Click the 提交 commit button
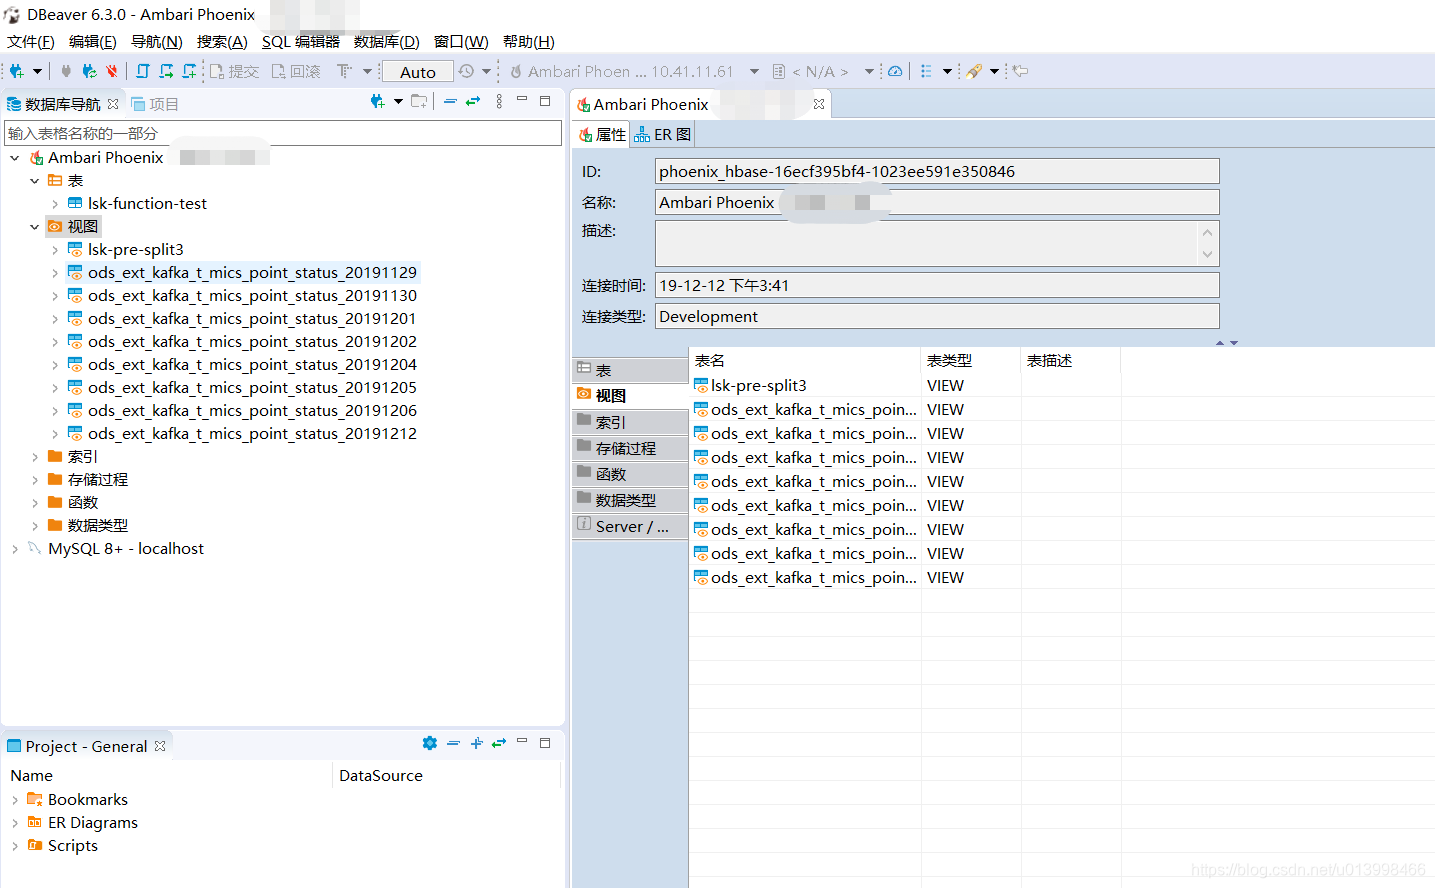1435x888 pixels. tap(234, 71)
